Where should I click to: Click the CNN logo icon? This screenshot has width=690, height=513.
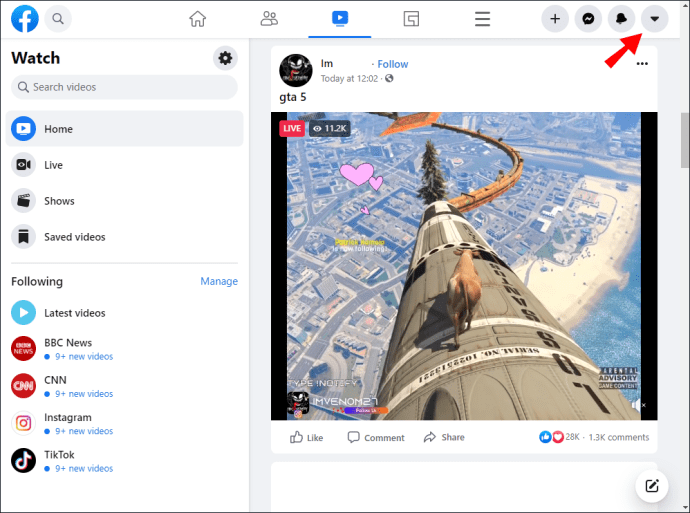point(23,386)
